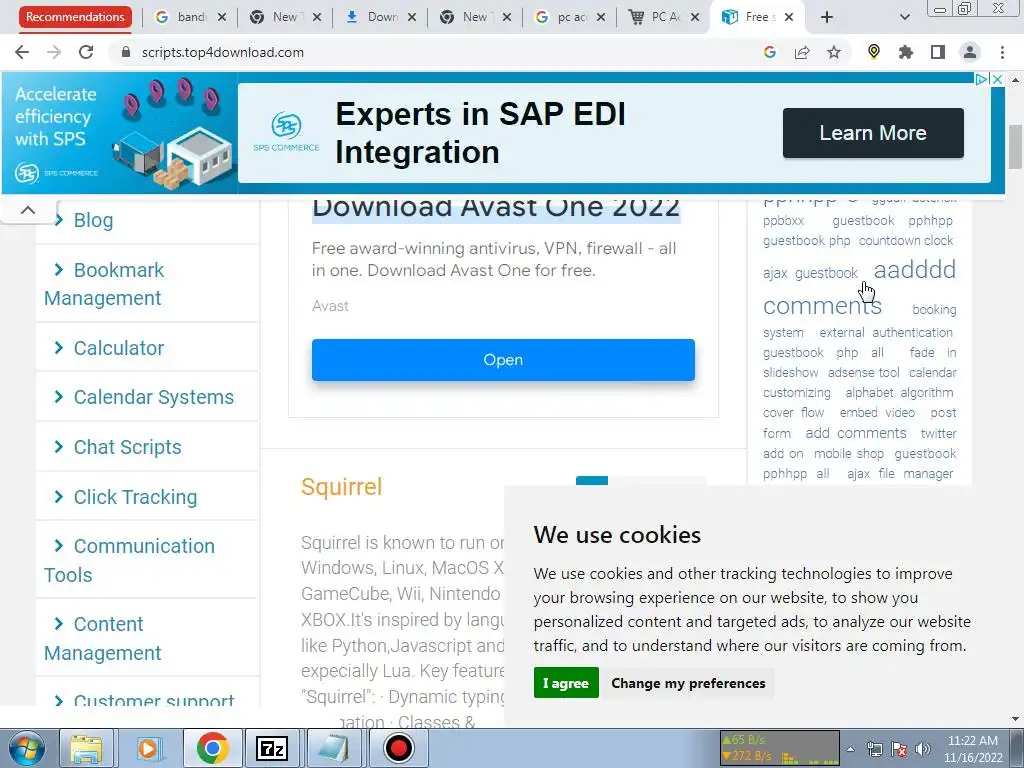1024x768 pixels.
Task: Switch to the 'pc ac' Google search tab
Action: point(570,17)
